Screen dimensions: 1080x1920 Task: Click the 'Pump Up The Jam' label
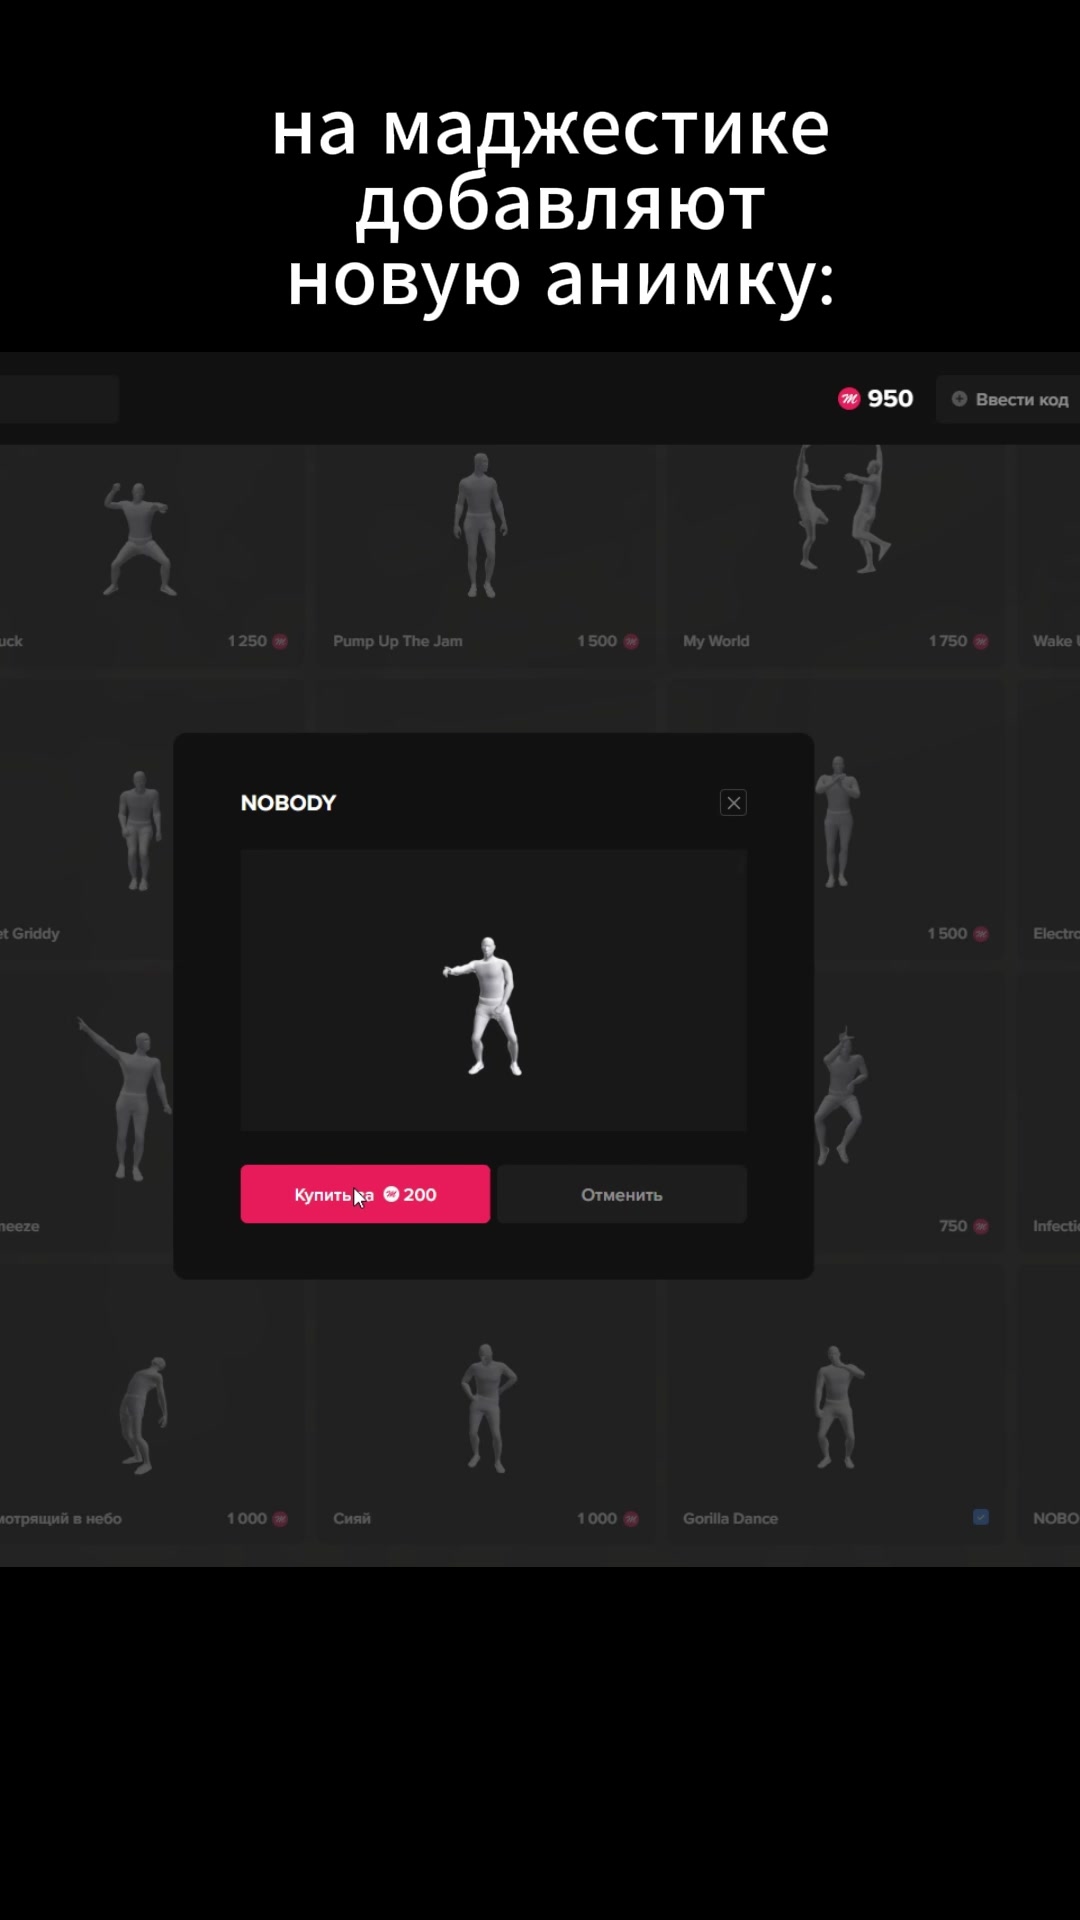coord(398,641)
